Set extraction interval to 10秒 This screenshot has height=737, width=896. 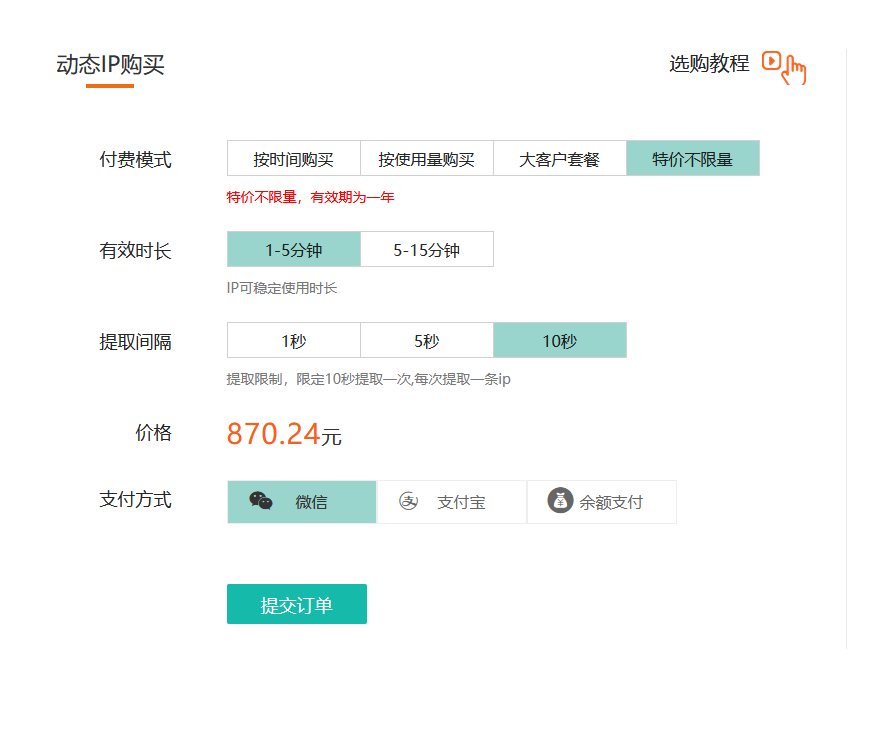pyautogui.click(x=559, y=341)
